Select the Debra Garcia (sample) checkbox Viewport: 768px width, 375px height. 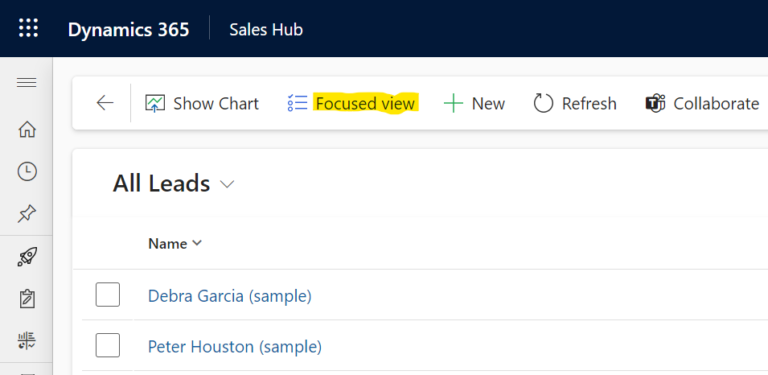point(108,295)
